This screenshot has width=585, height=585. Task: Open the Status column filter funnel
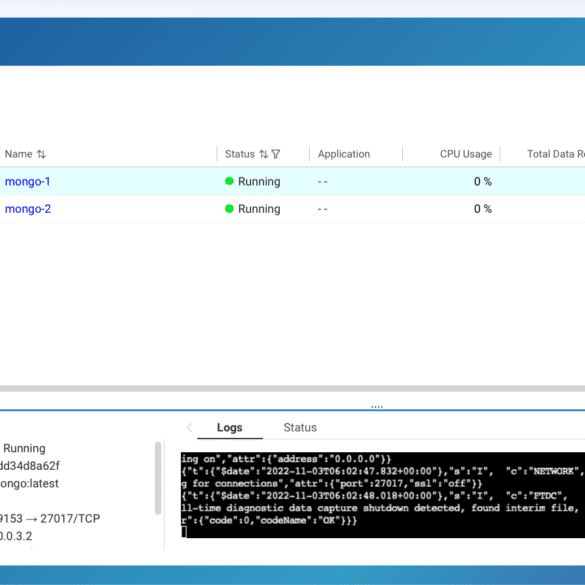[276, 154]
